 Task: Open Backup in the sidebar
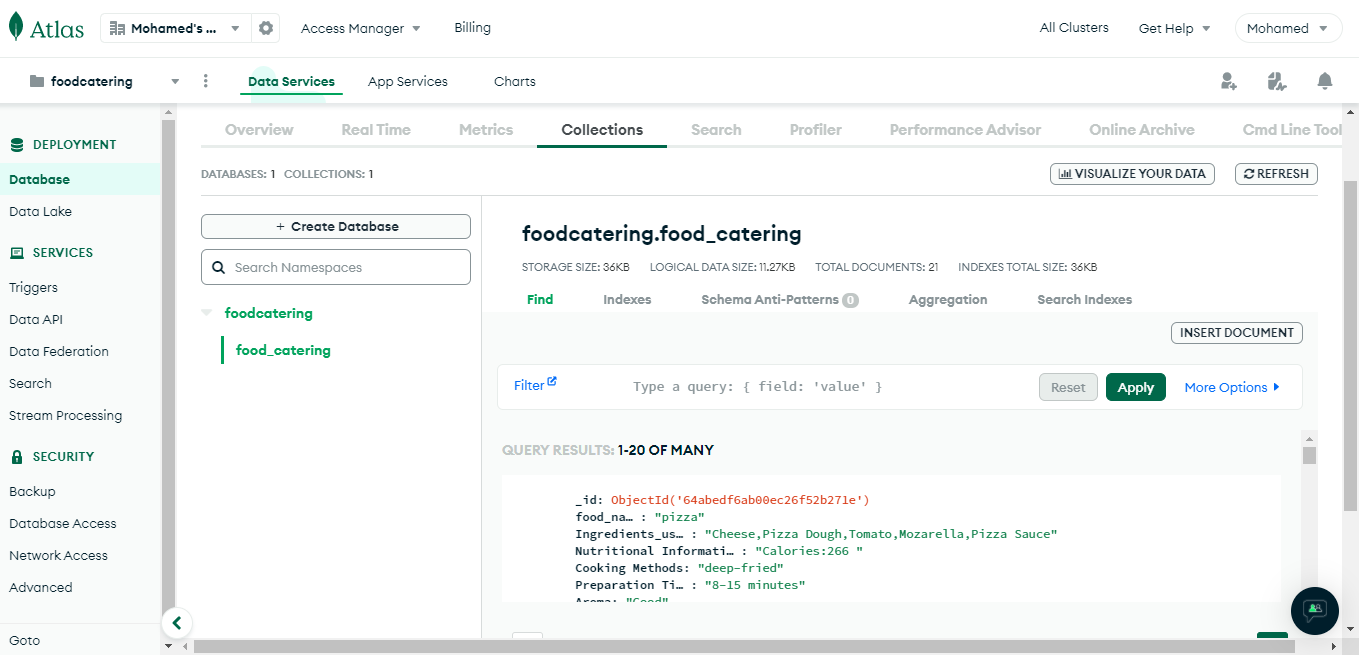32,492
